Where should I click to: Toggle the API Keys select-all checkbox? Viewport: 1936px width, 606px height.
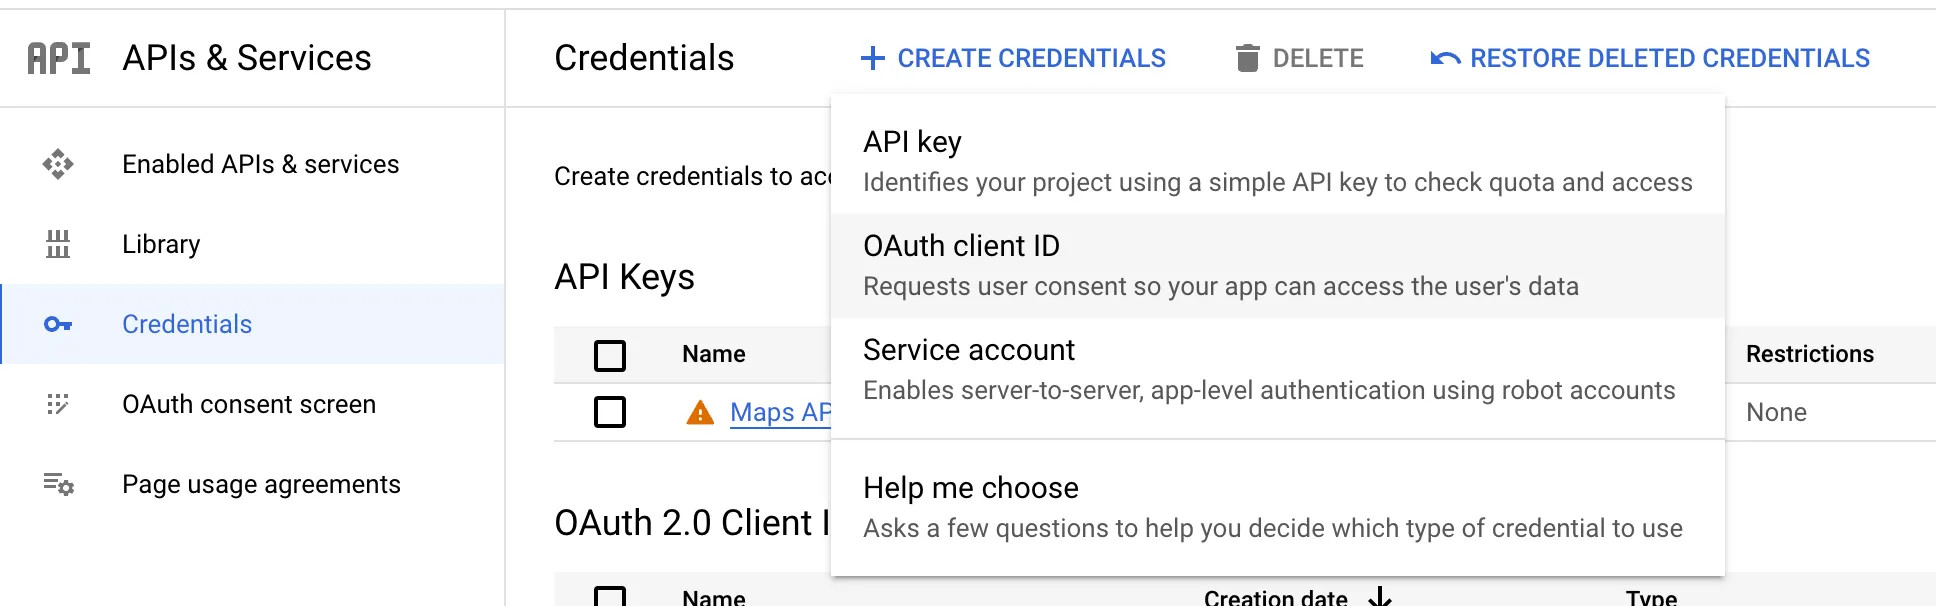pyautogui.click(x=610, y=355)
